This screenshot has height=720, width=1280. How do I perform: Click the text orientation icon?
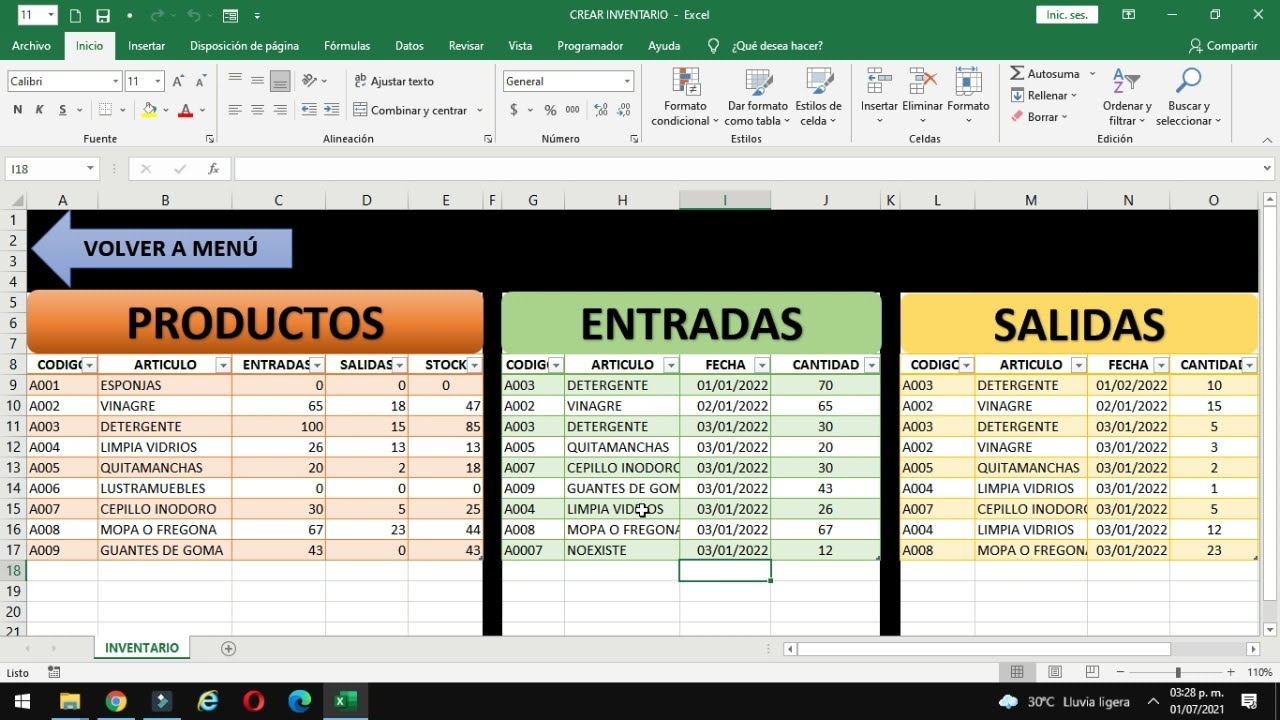(x=310, y=81)
